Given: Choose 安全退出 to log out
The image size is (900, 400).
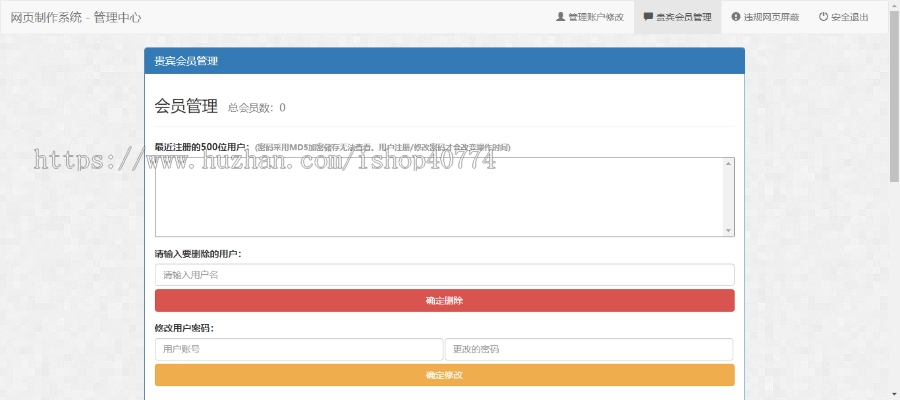Looking at the screenshot, I should [844, 17].
